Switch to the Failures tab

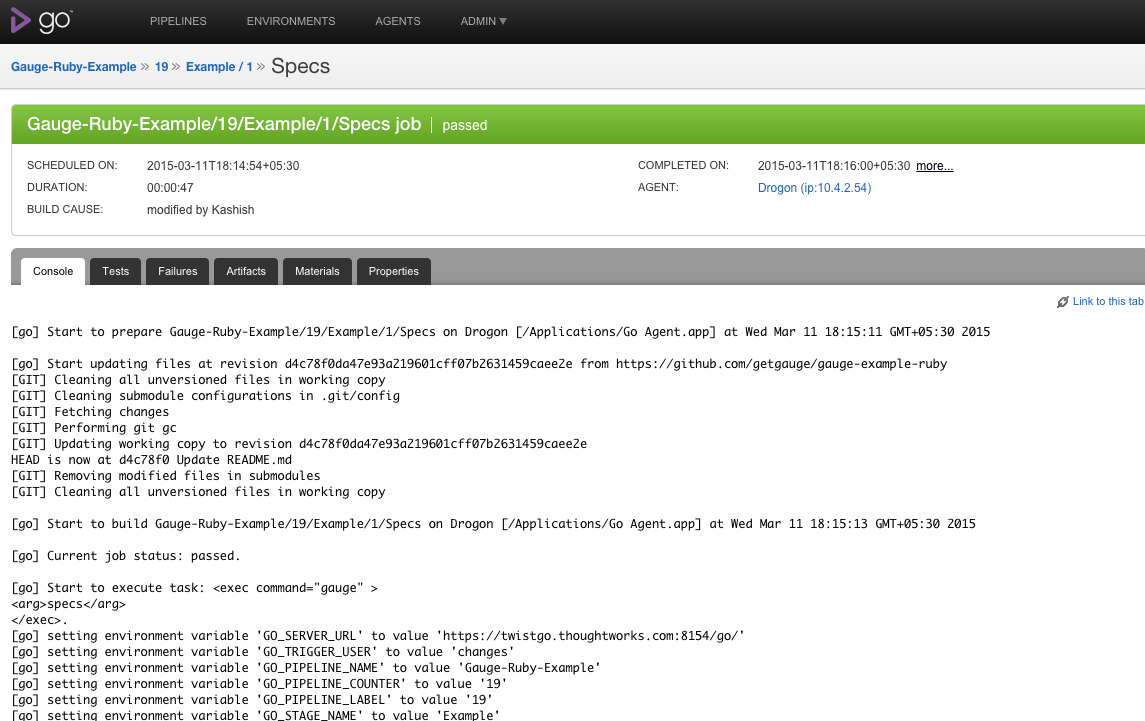[x=177, y=271]
